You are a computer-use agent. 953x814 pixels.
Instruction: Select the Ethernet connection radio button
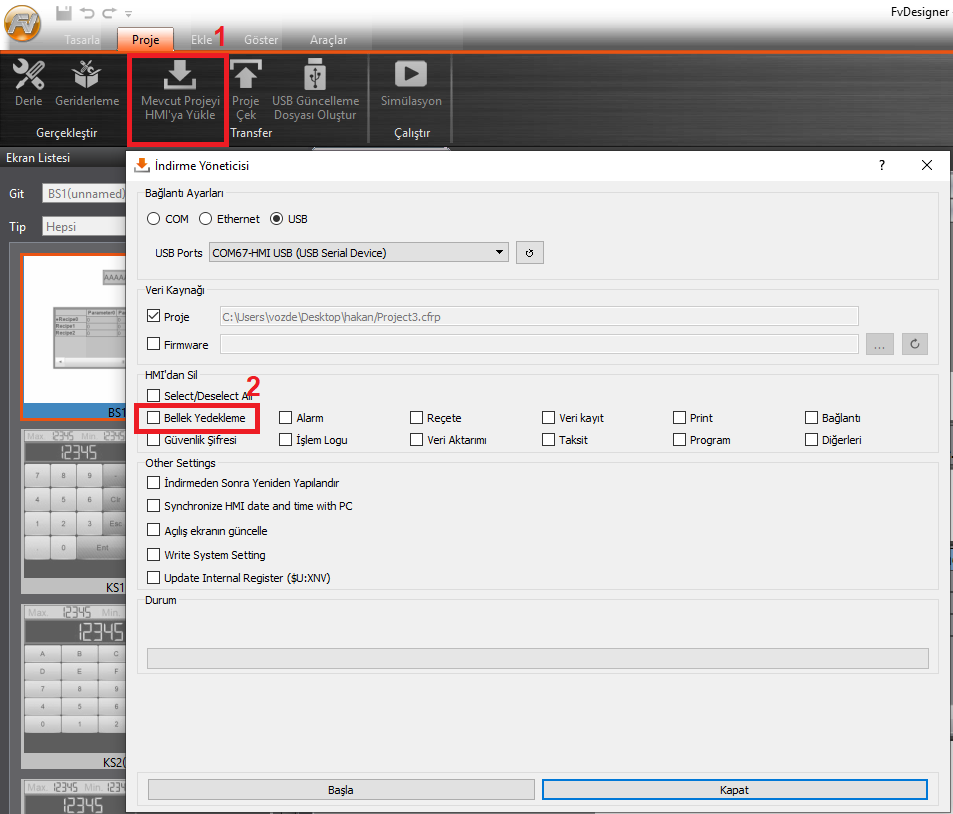tap(206, 219)
